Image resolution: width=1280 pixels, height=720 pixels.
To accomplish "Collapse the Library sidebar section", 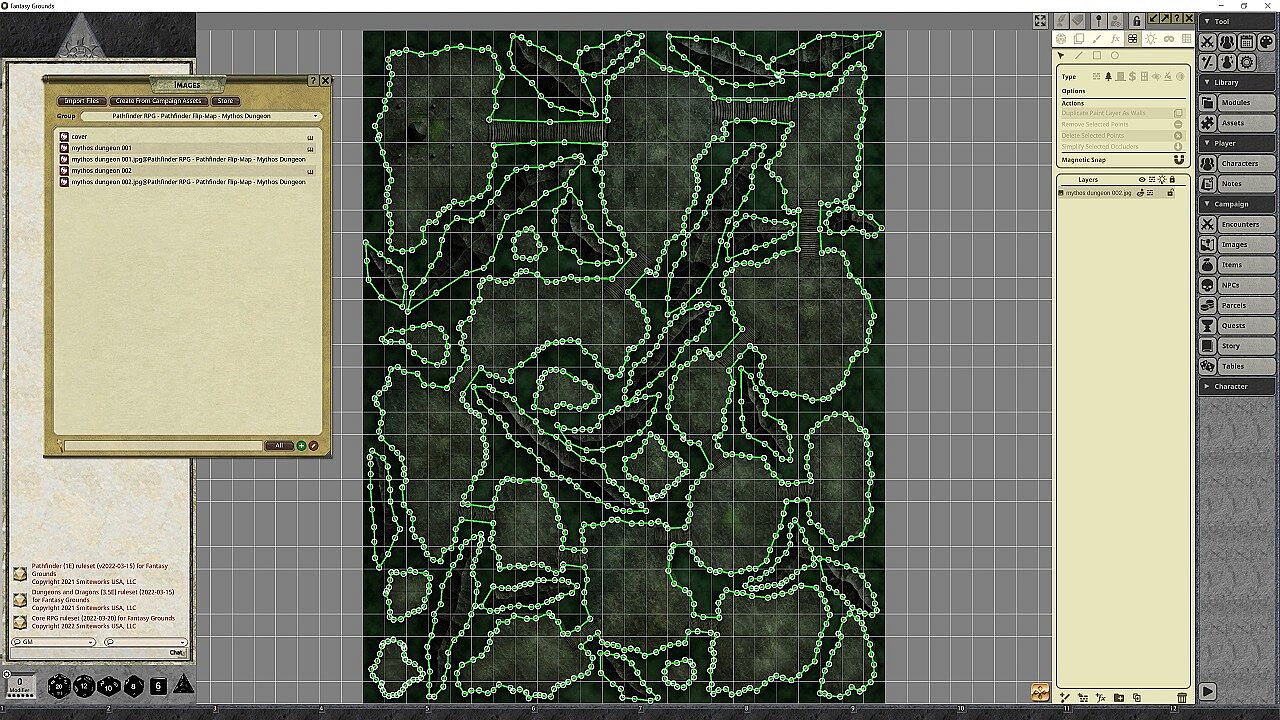I will tap(1239, 82).
